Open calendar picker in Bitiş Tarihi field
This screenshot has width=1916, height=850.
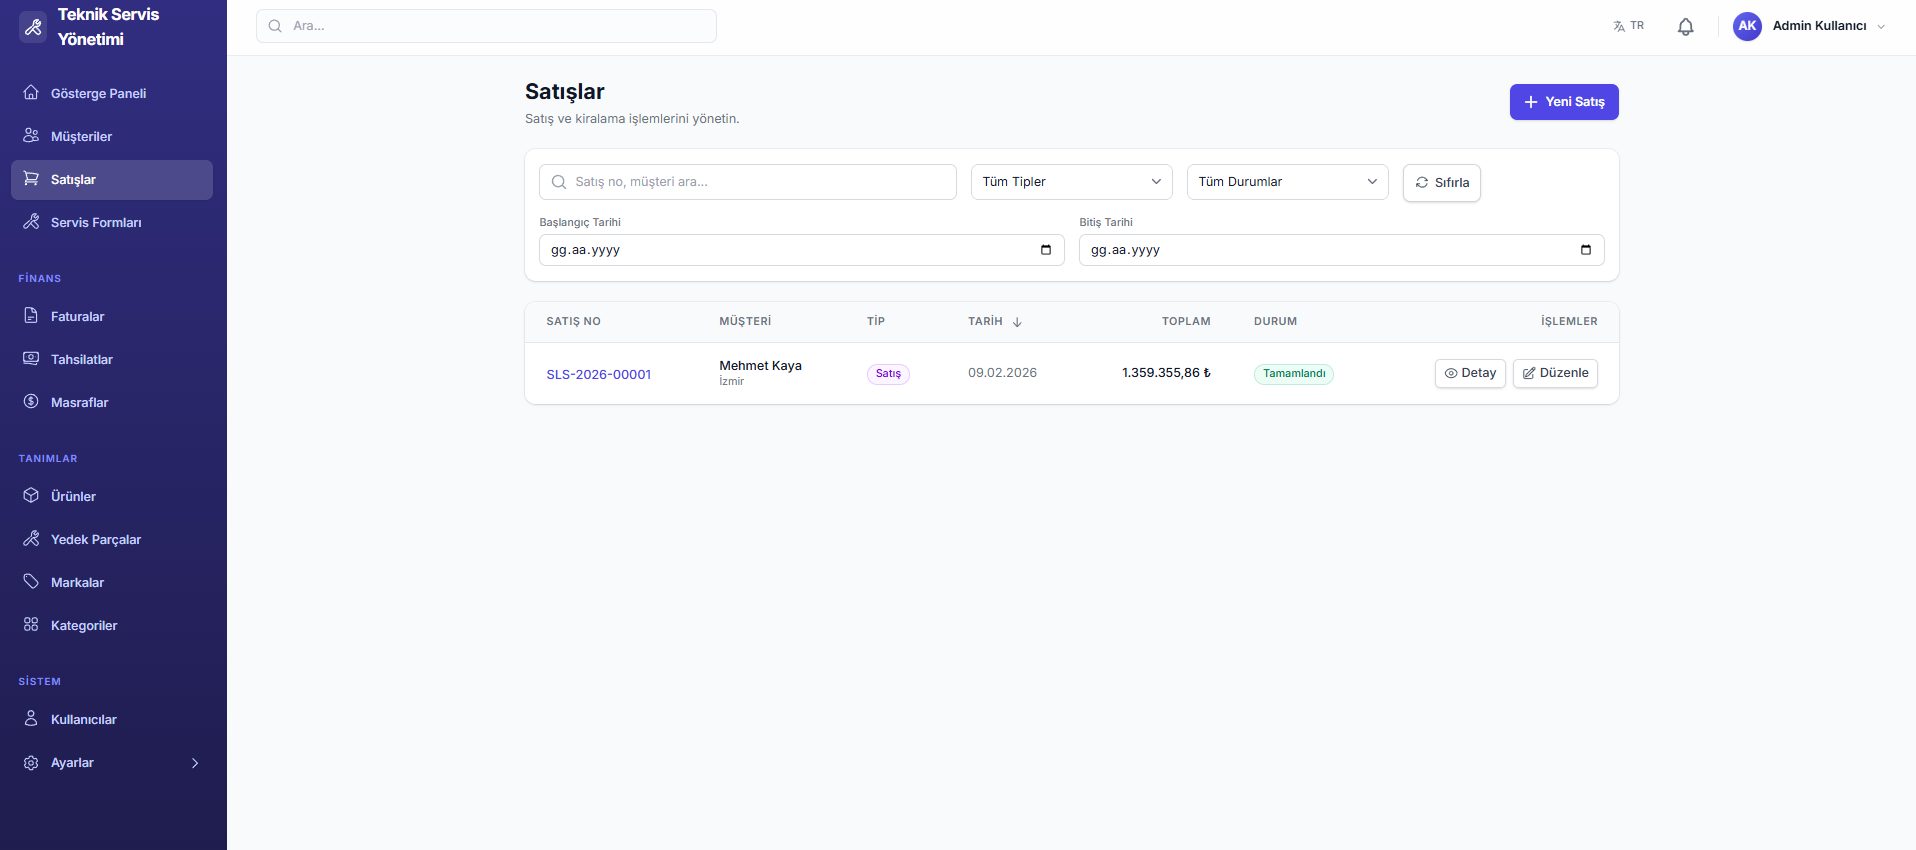click(1585, 250)
